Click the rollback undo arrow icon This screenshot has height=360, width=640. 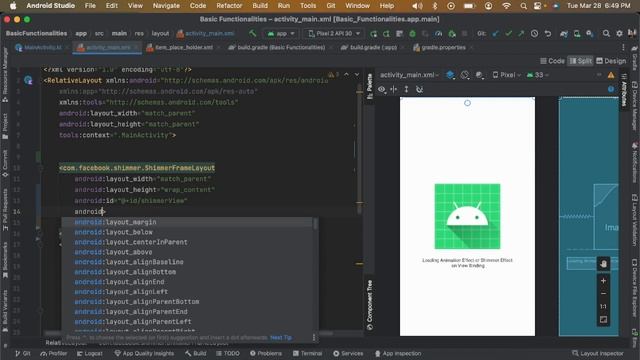[x=547, y=34]
